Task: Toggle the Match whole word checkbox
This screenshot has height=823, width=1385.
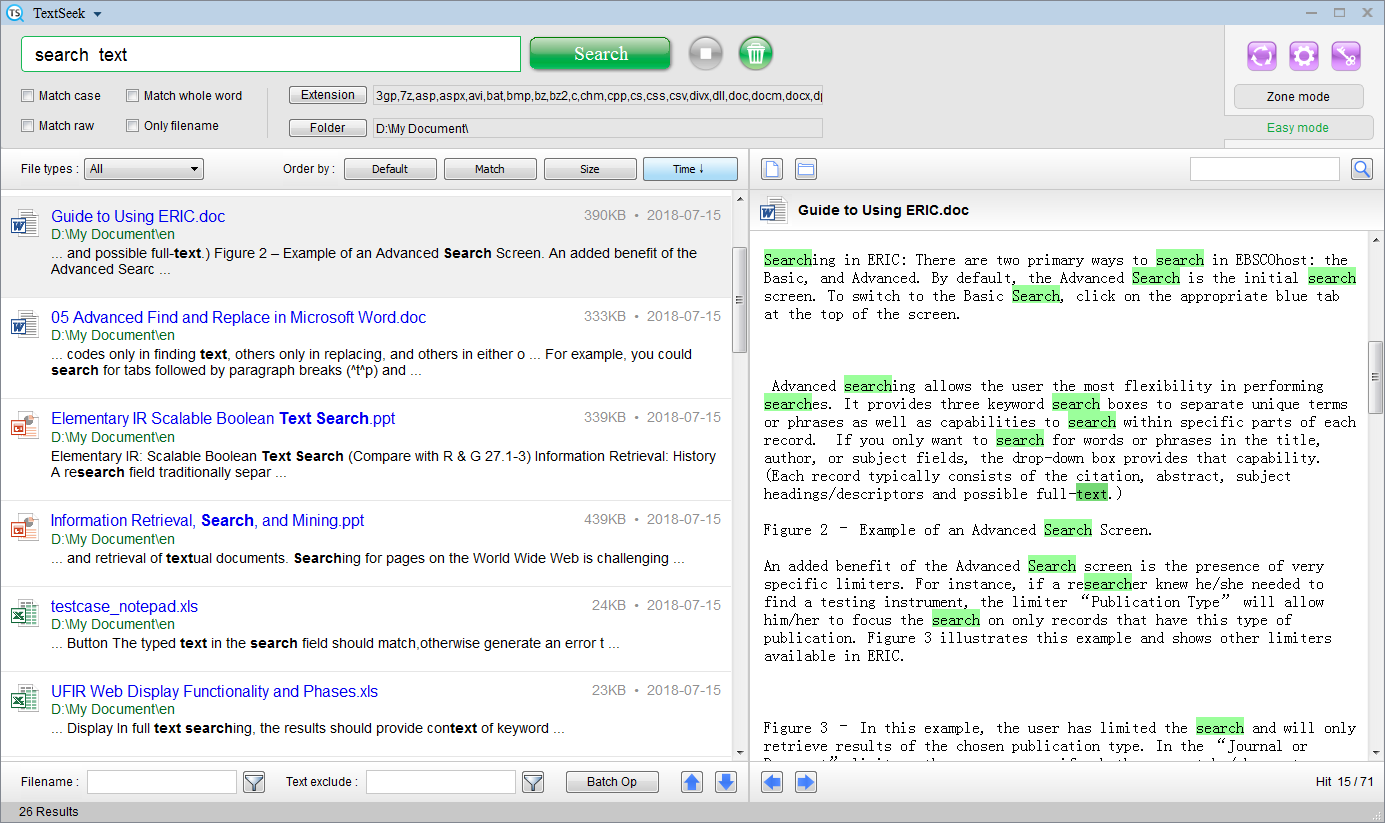Action: coord(133,96)
